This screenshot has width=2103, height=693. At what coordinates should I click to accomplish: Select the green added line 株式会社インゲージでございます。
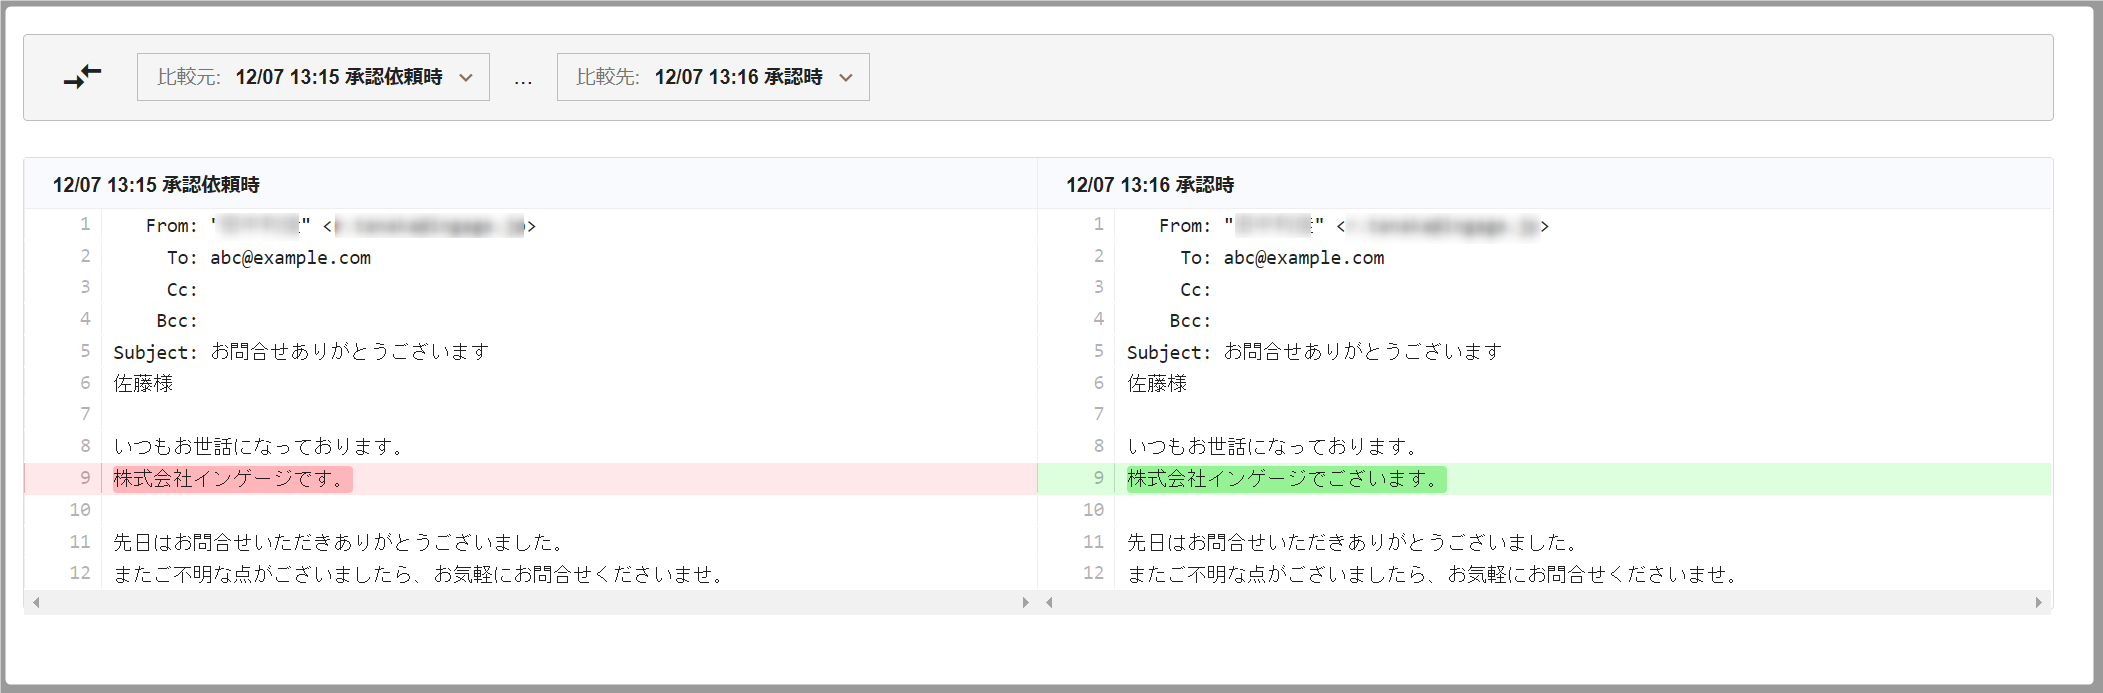[1285, 479]
